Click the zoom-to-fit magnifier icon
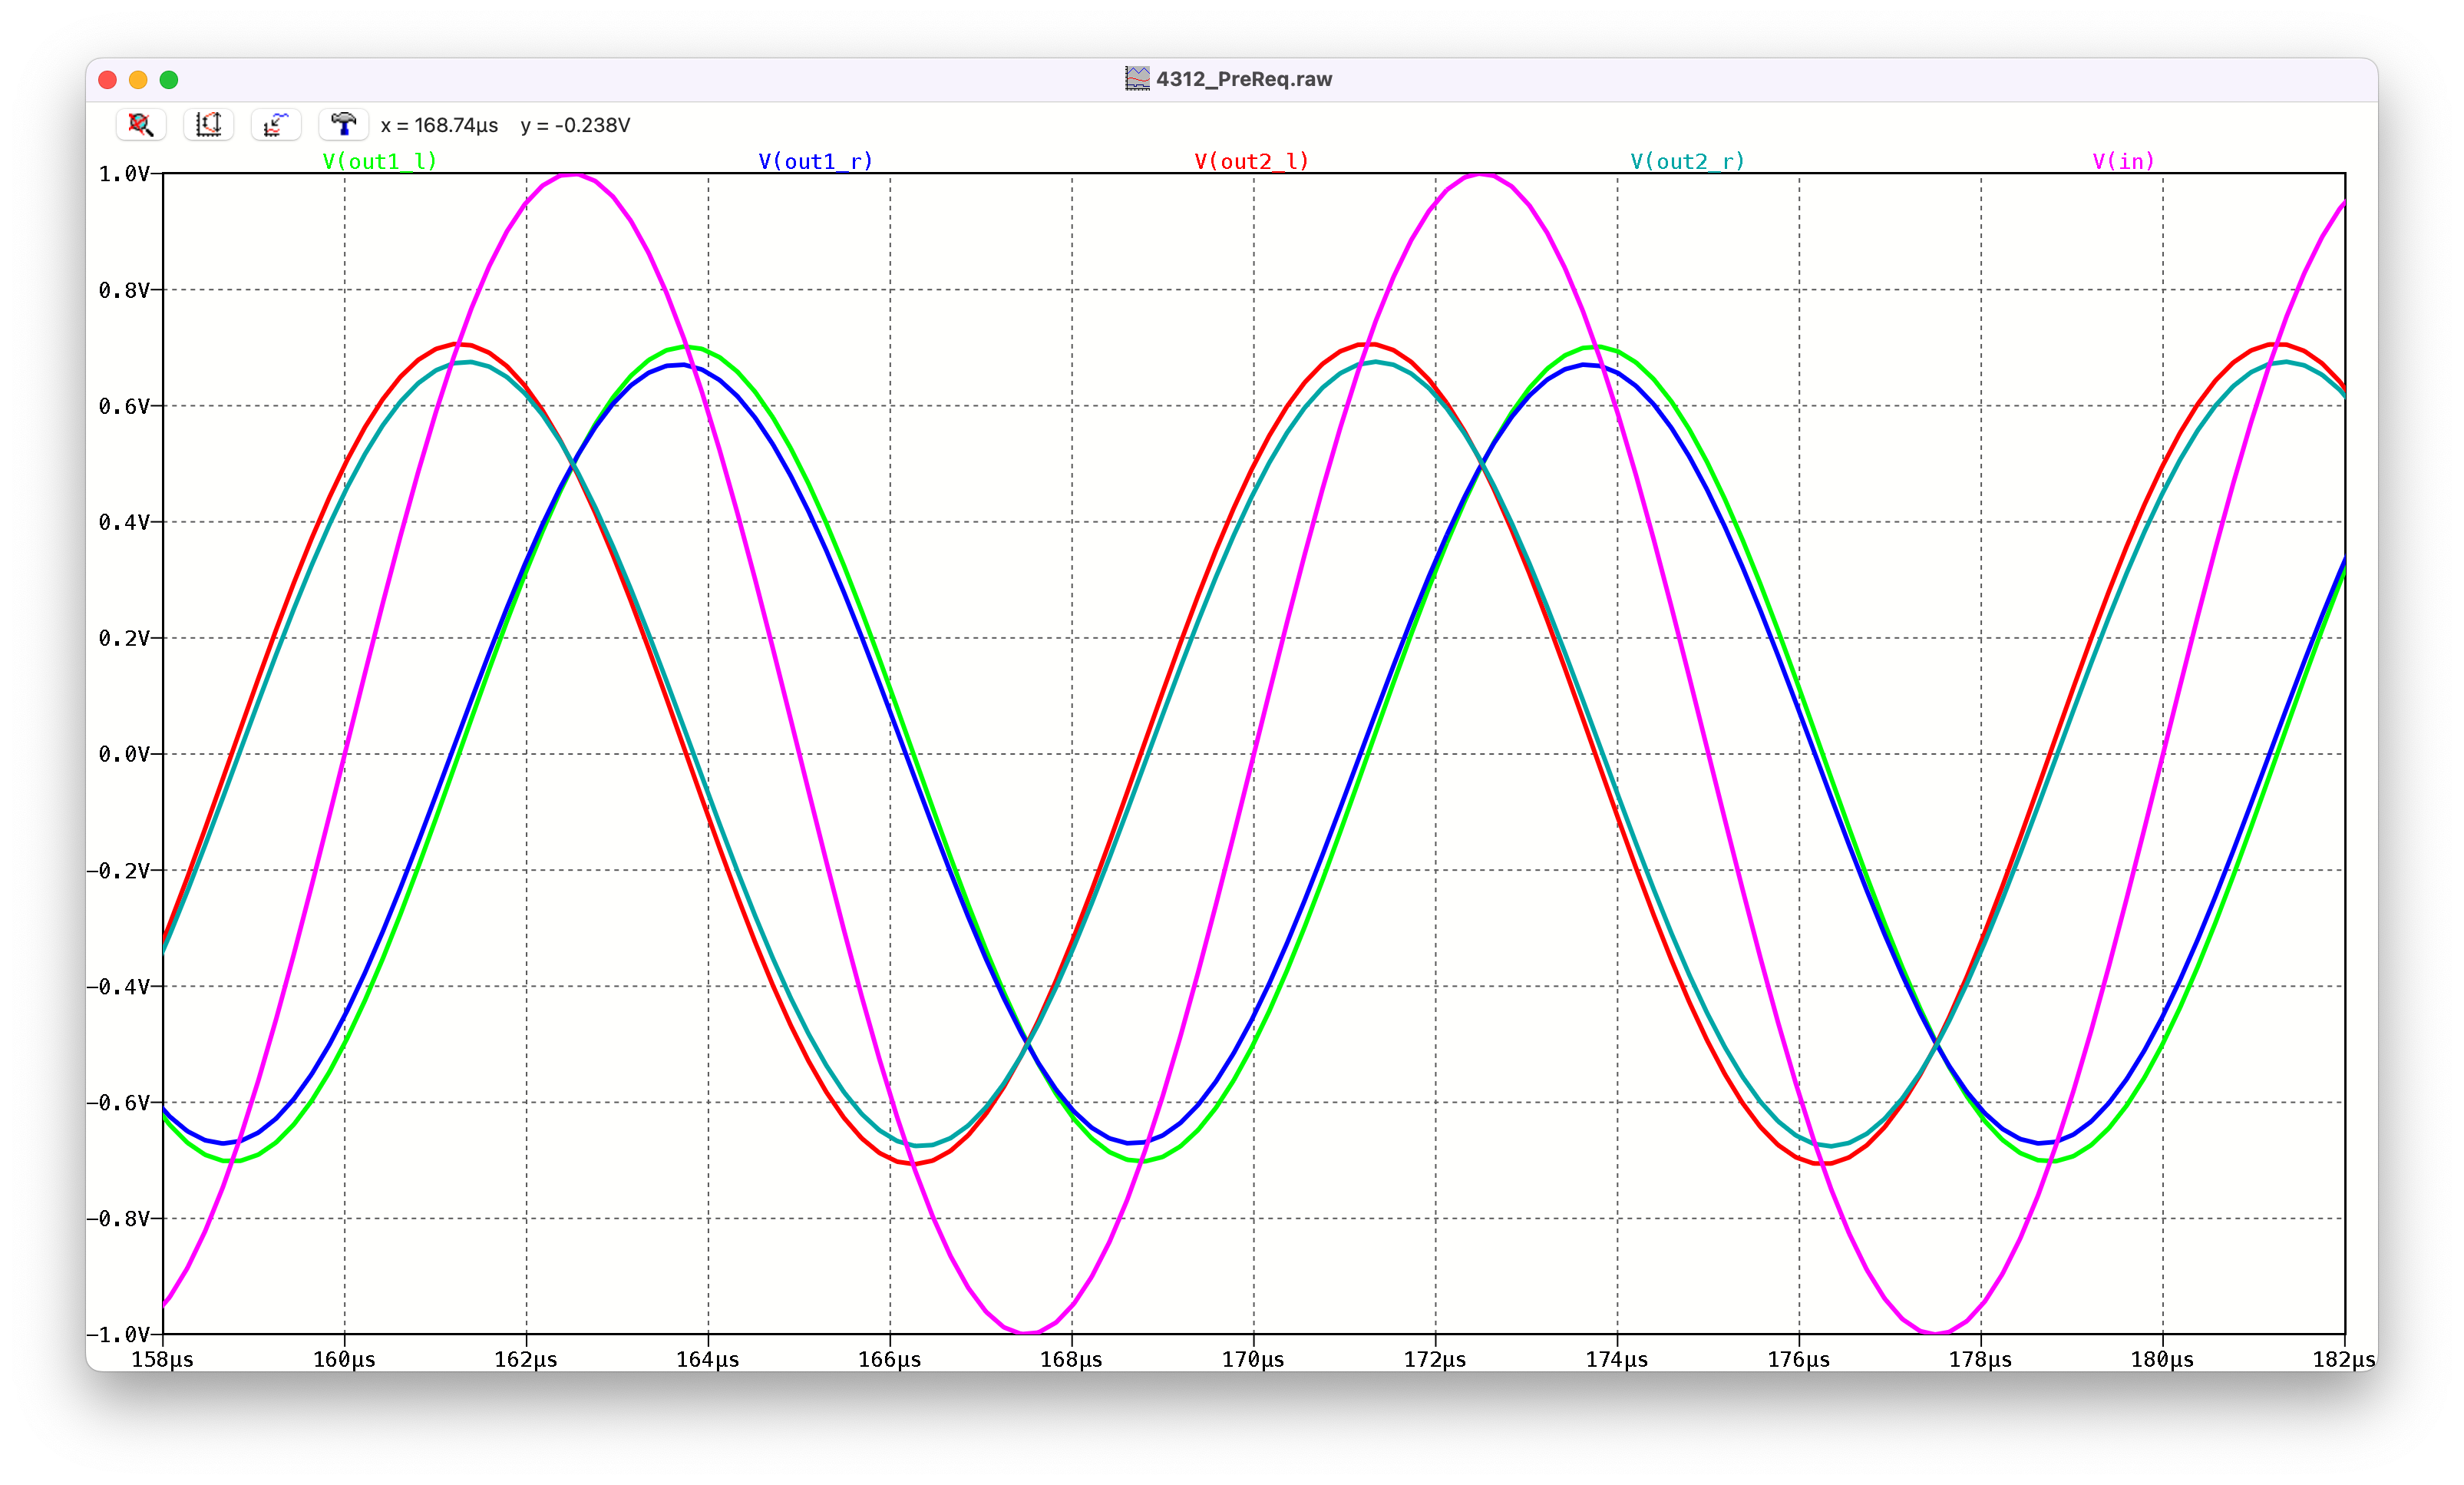Screen dimensions: 2464x1485 click(141, 125)
